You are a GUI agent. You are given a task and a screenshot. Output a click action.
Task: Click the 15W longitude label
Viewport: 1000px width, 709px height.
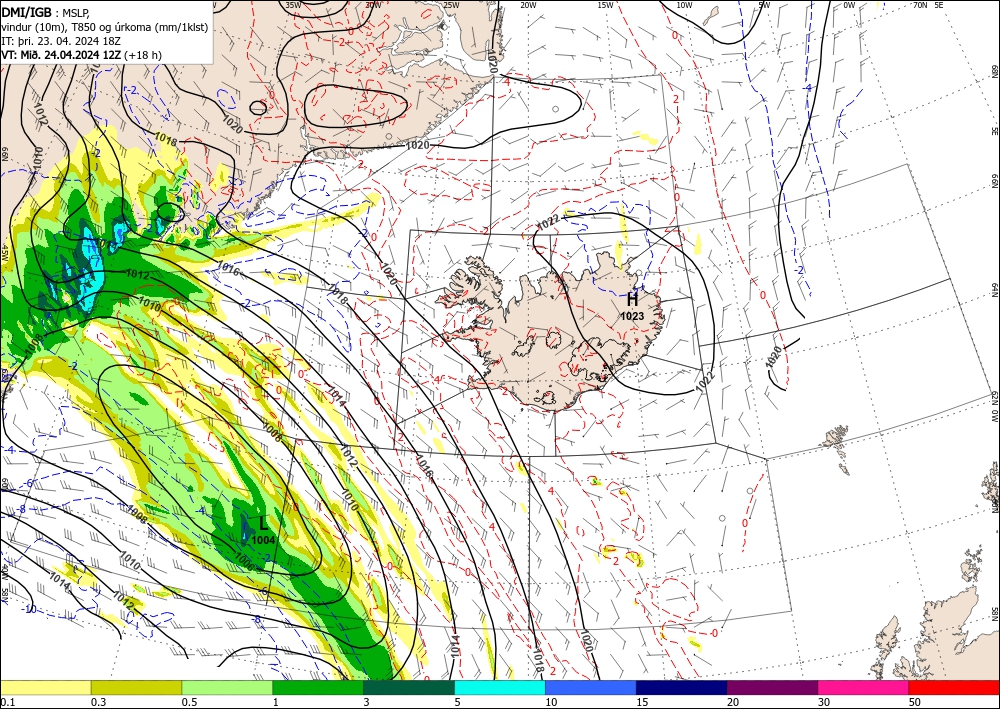606,5
